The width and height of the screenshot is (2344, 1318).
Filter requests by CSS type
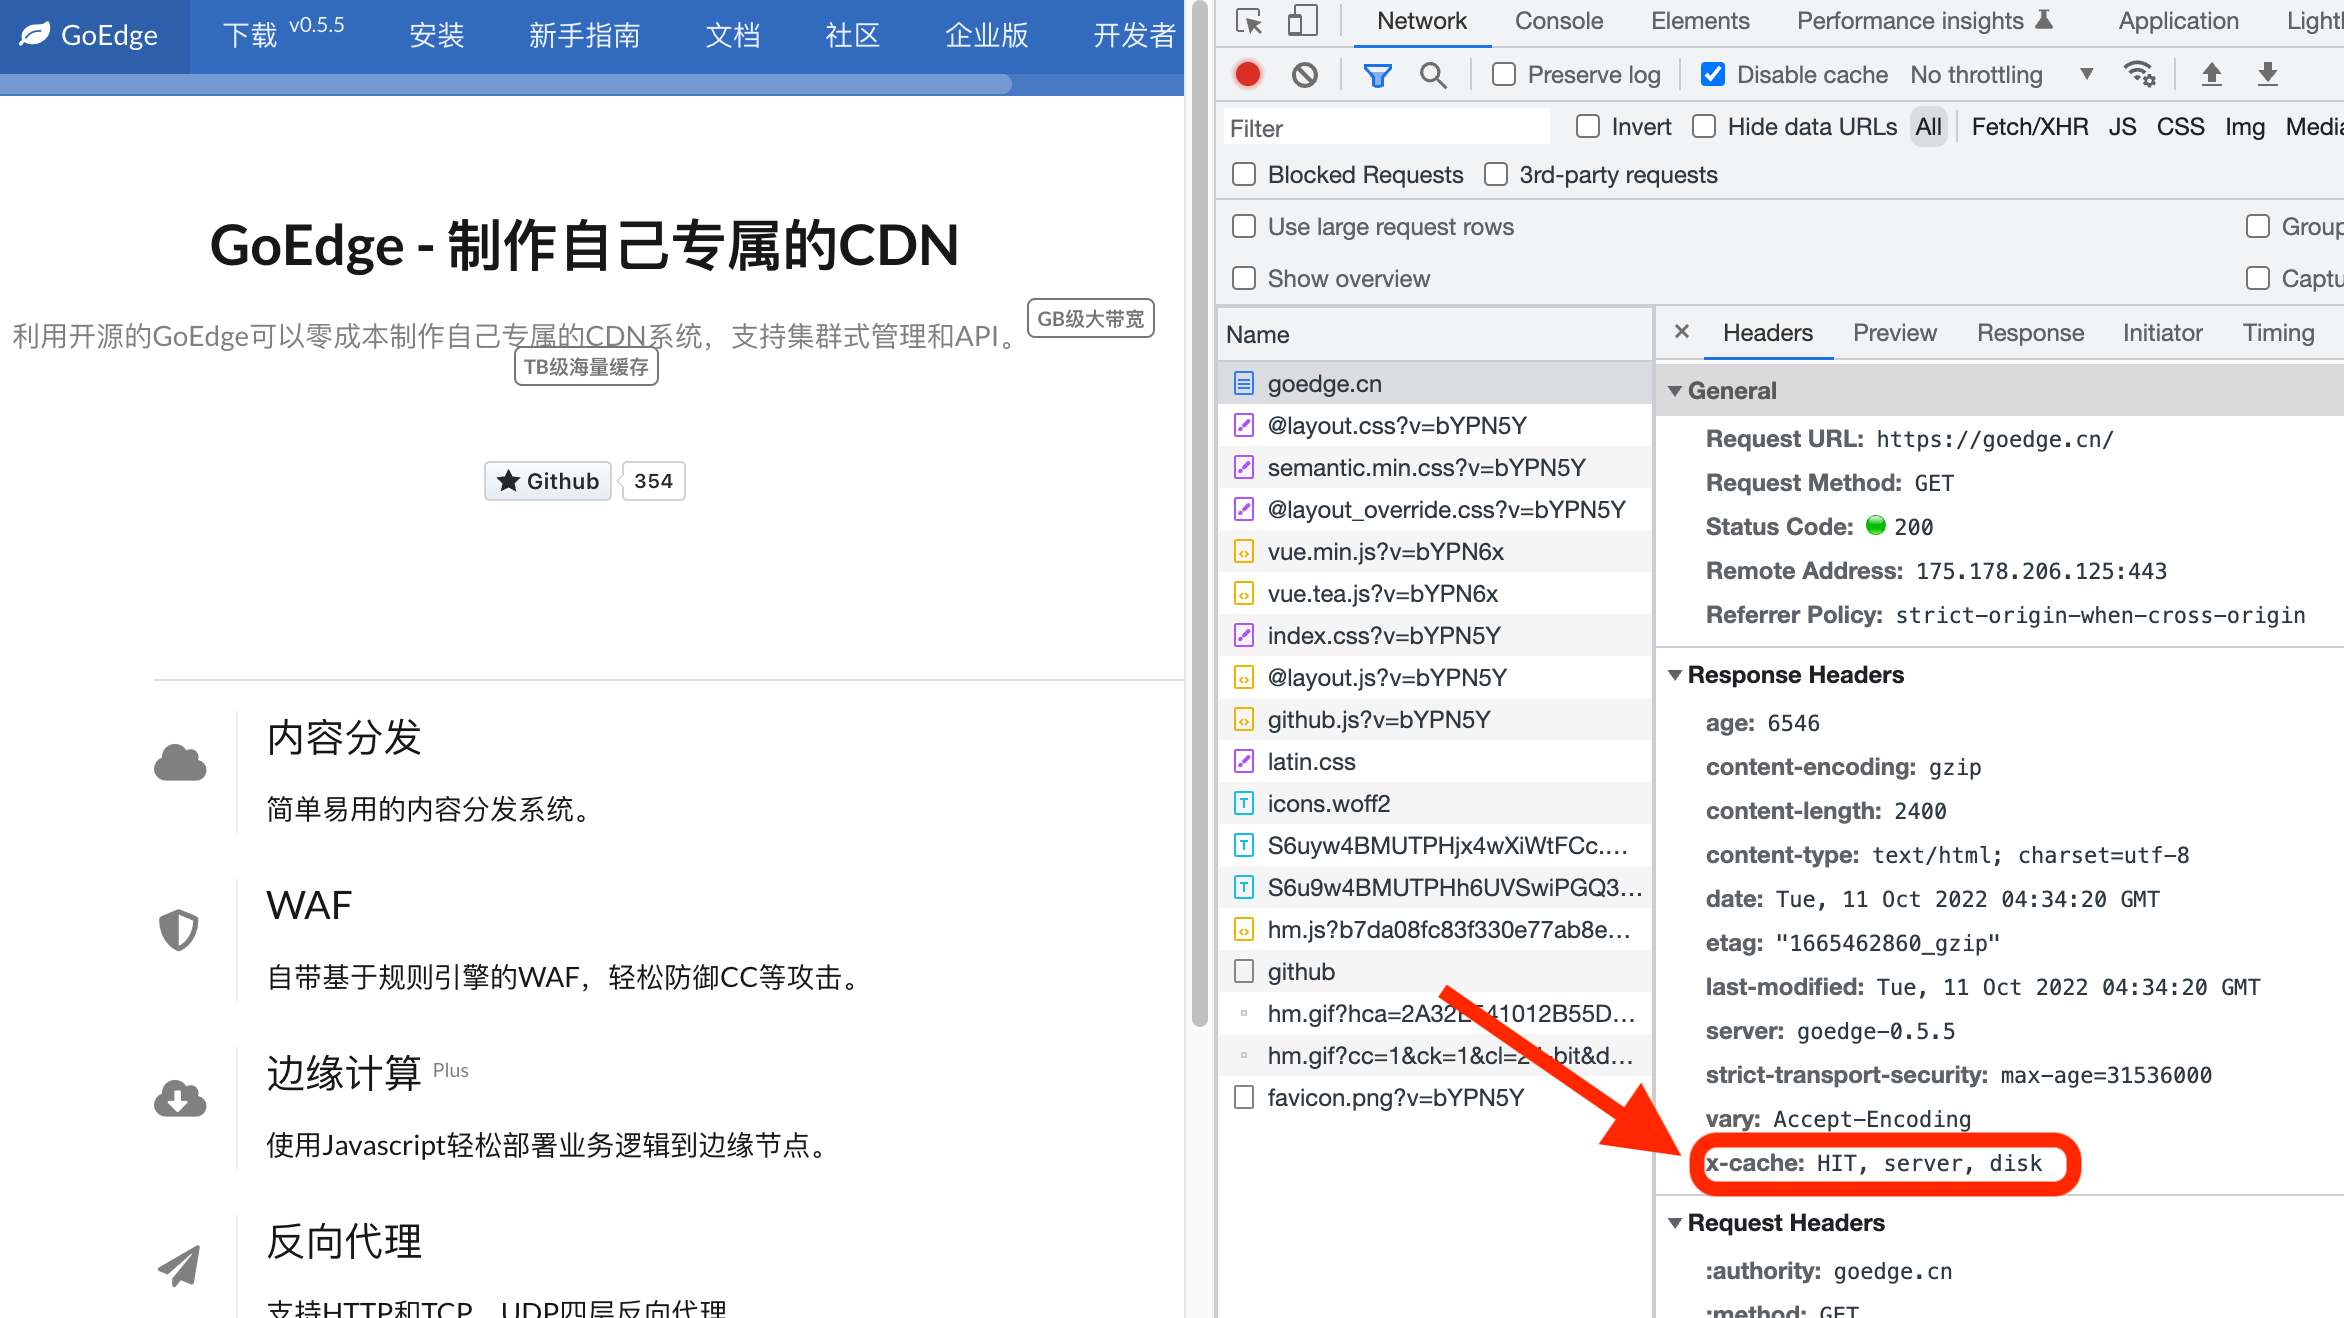(x=2180, y=126)
